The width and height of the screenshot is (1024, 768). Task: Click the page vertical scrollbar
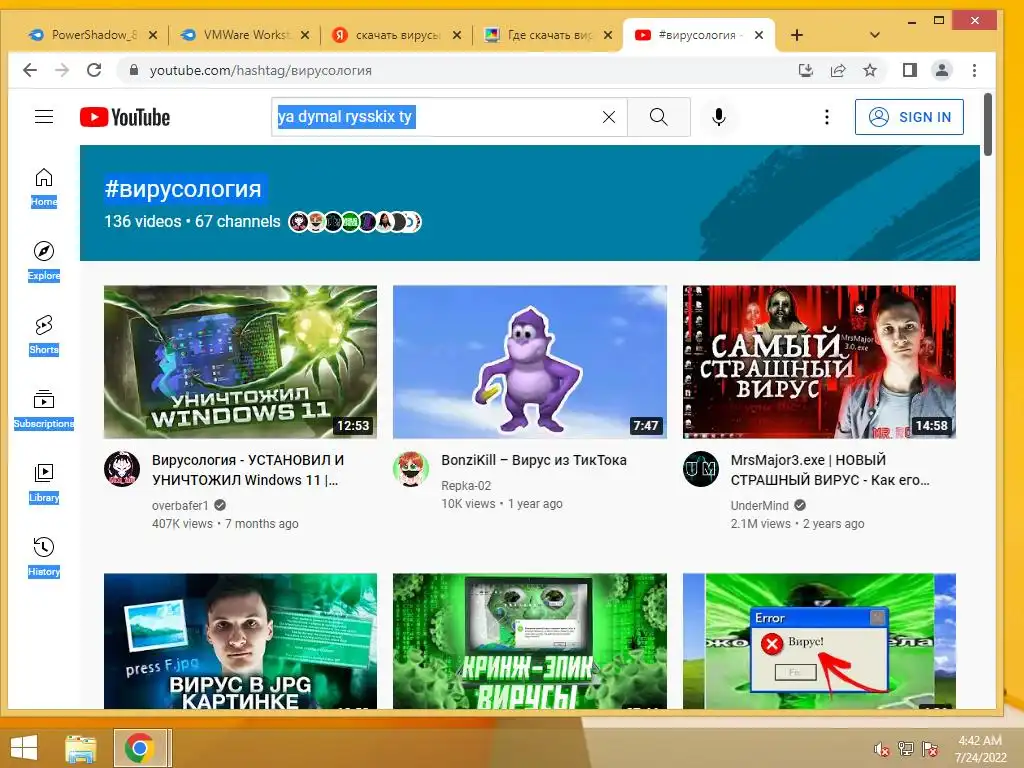(988, 124)
